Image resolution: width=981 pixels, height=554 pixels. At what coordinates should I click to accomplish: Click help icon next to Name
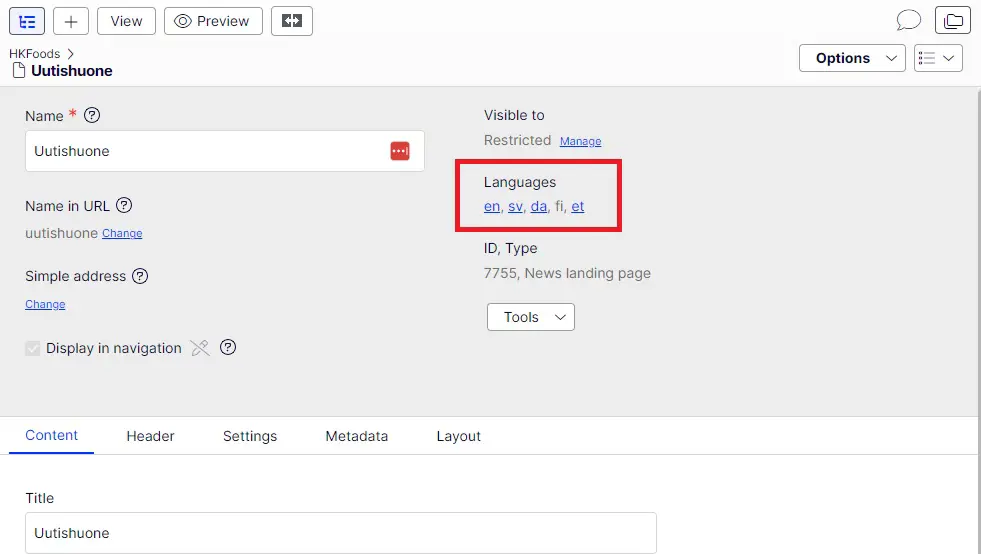pos(92,115)
